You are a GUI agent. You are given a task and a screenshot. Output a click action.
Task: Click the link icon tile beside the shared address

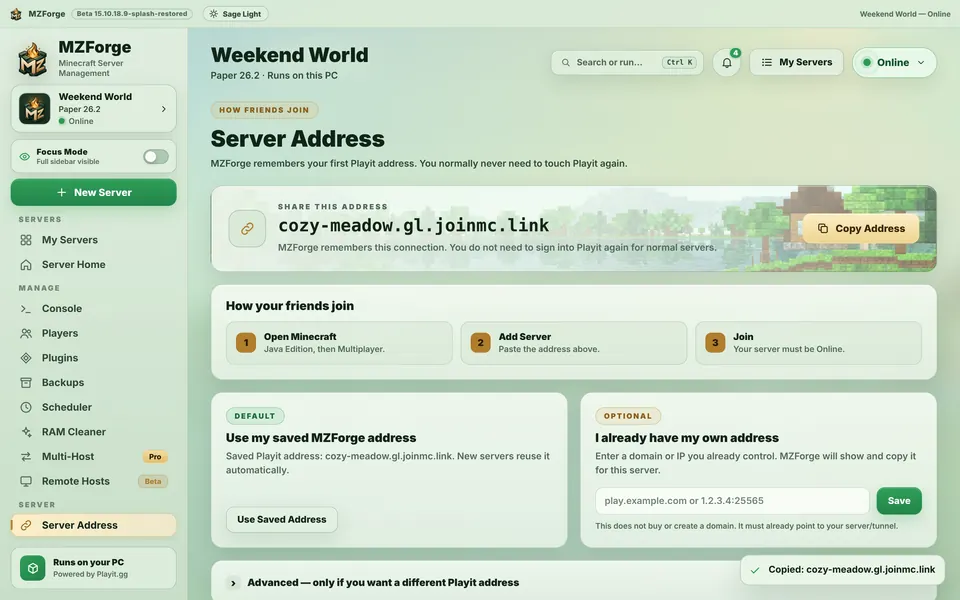[247, 228]
